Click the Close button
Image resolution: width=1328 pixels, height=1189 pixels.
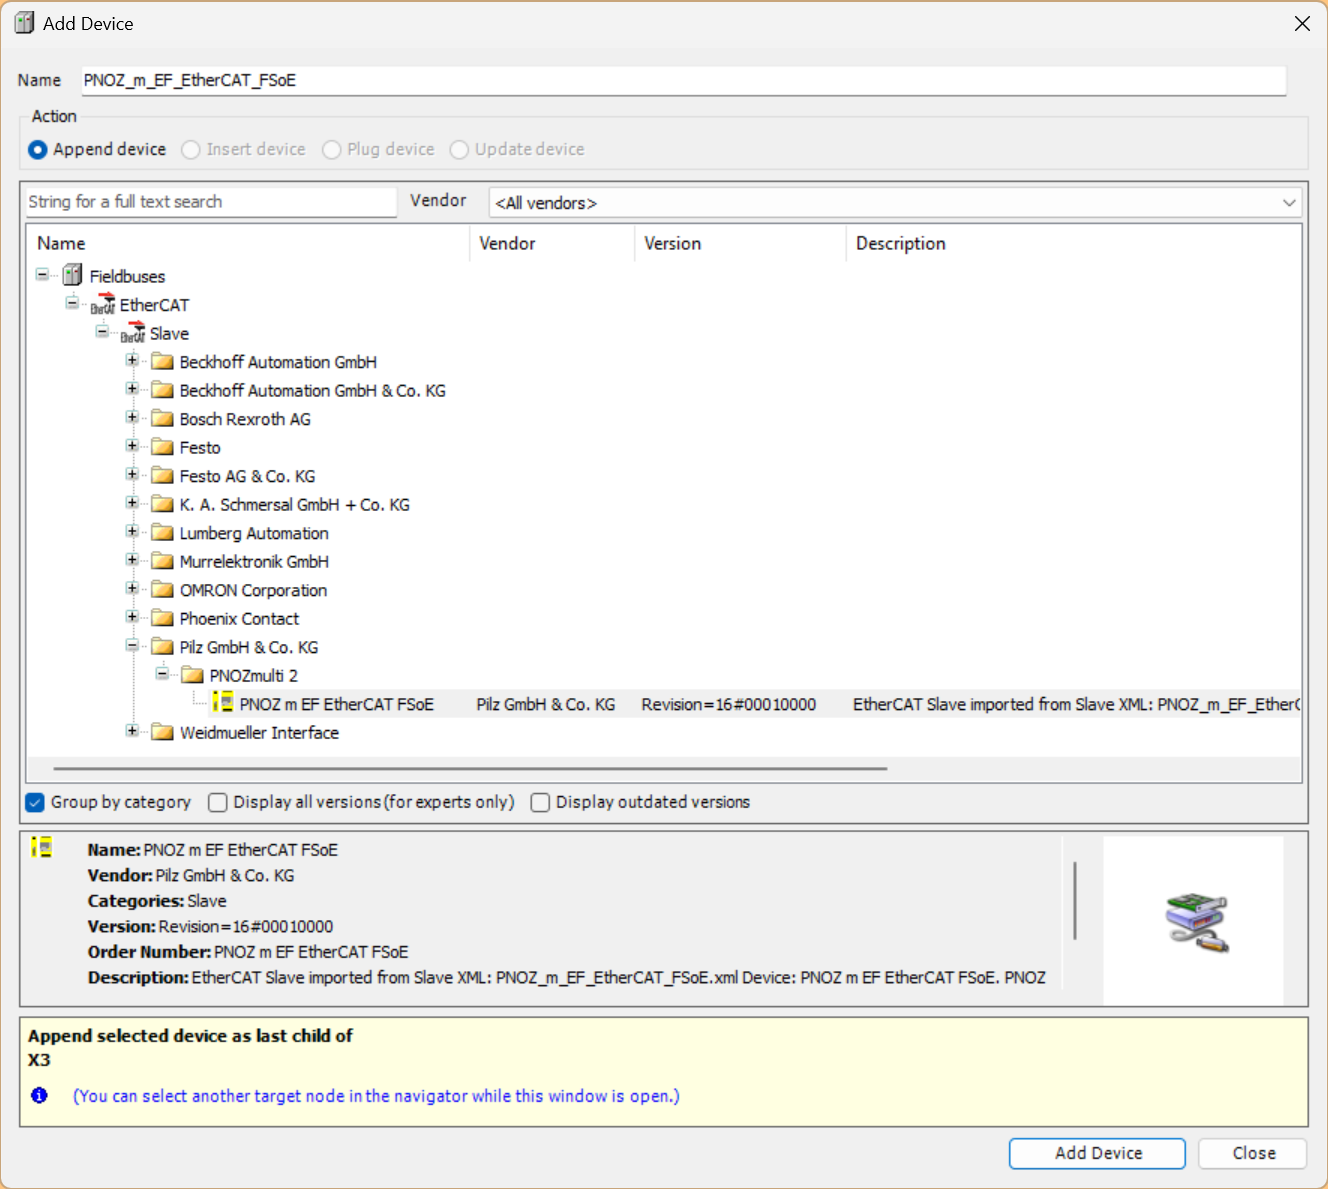pos(1253,1153)
